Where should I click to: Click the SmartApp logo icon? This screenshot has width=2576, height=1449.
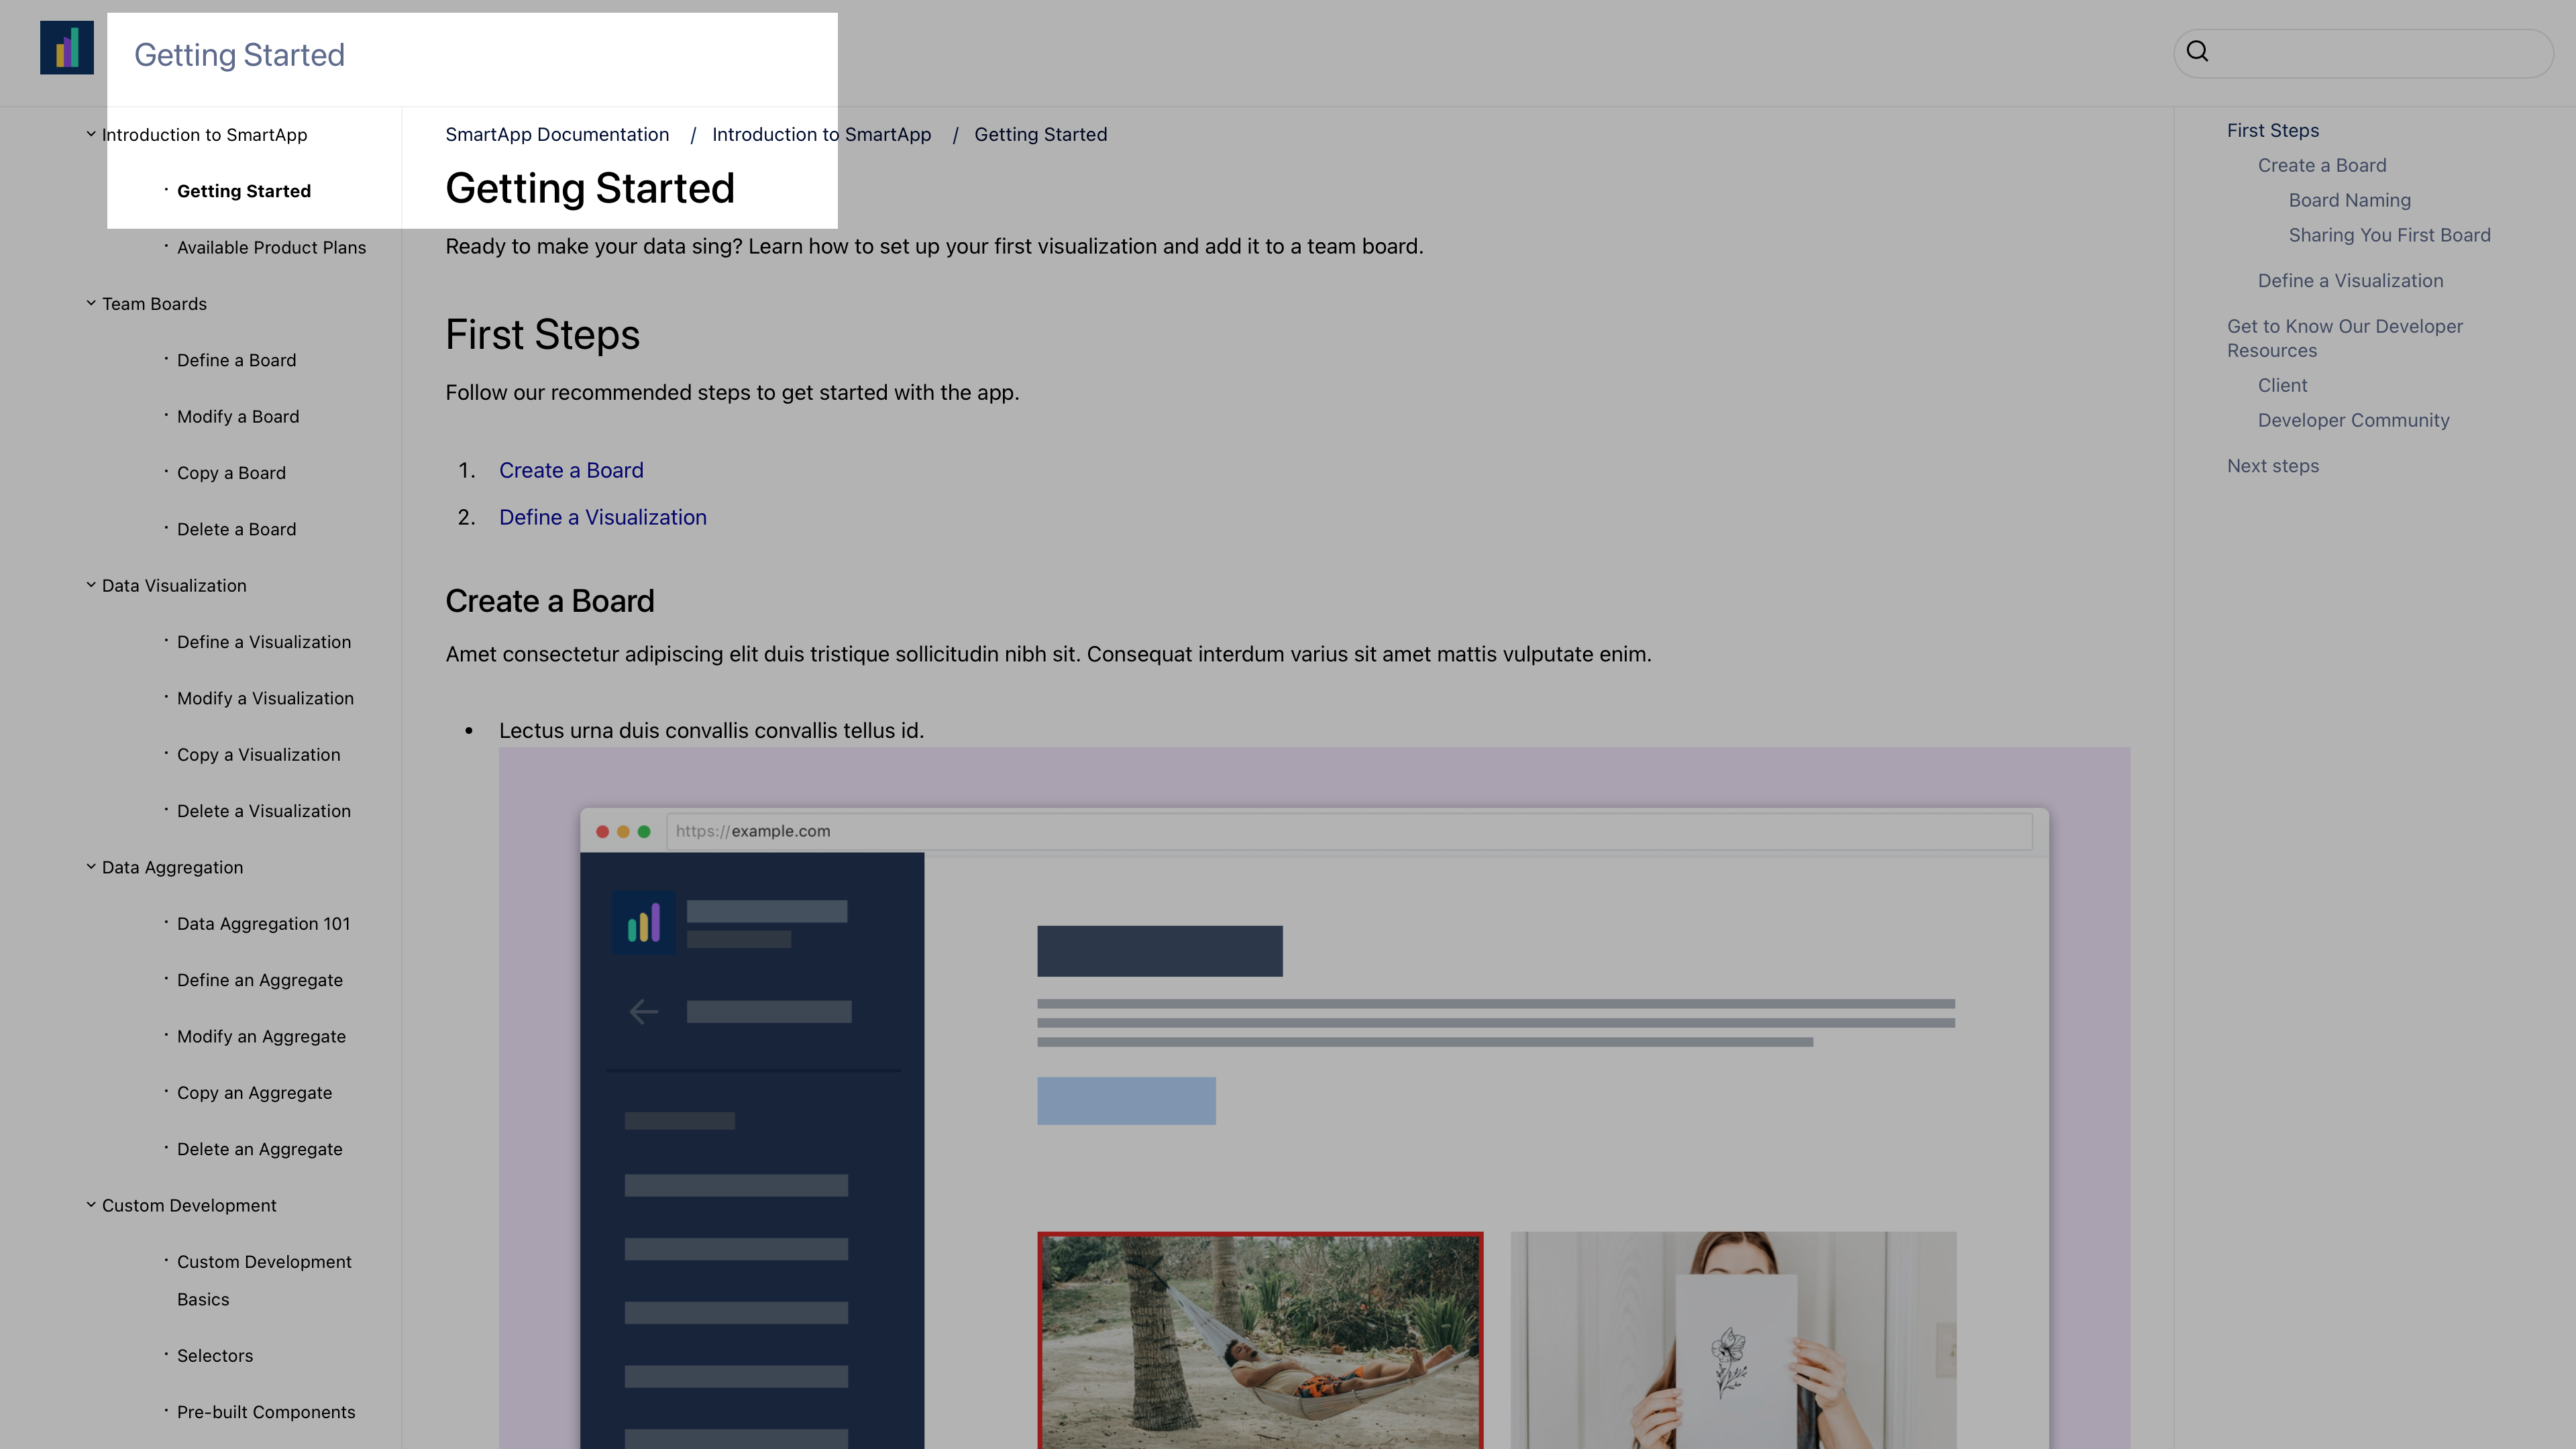coord(67,46)
